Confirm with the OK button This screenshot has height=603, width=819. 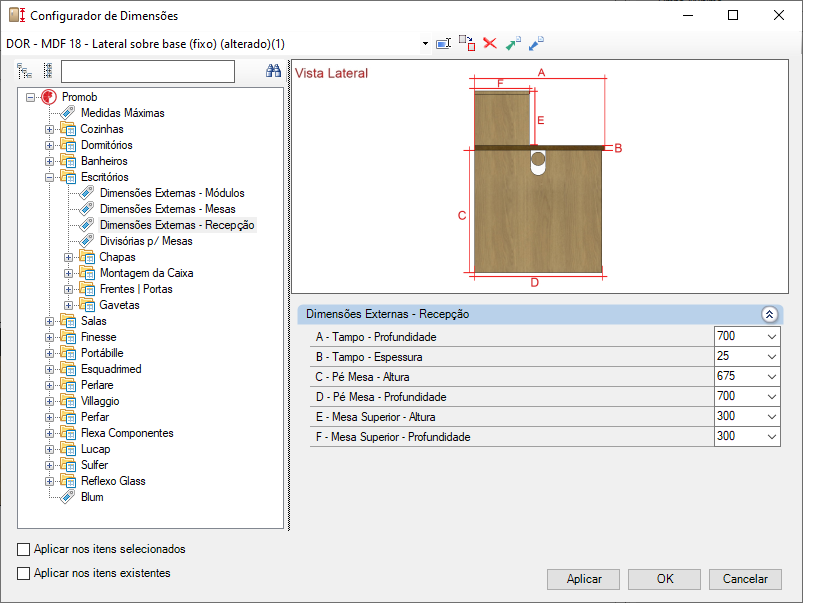coord(664,579)
